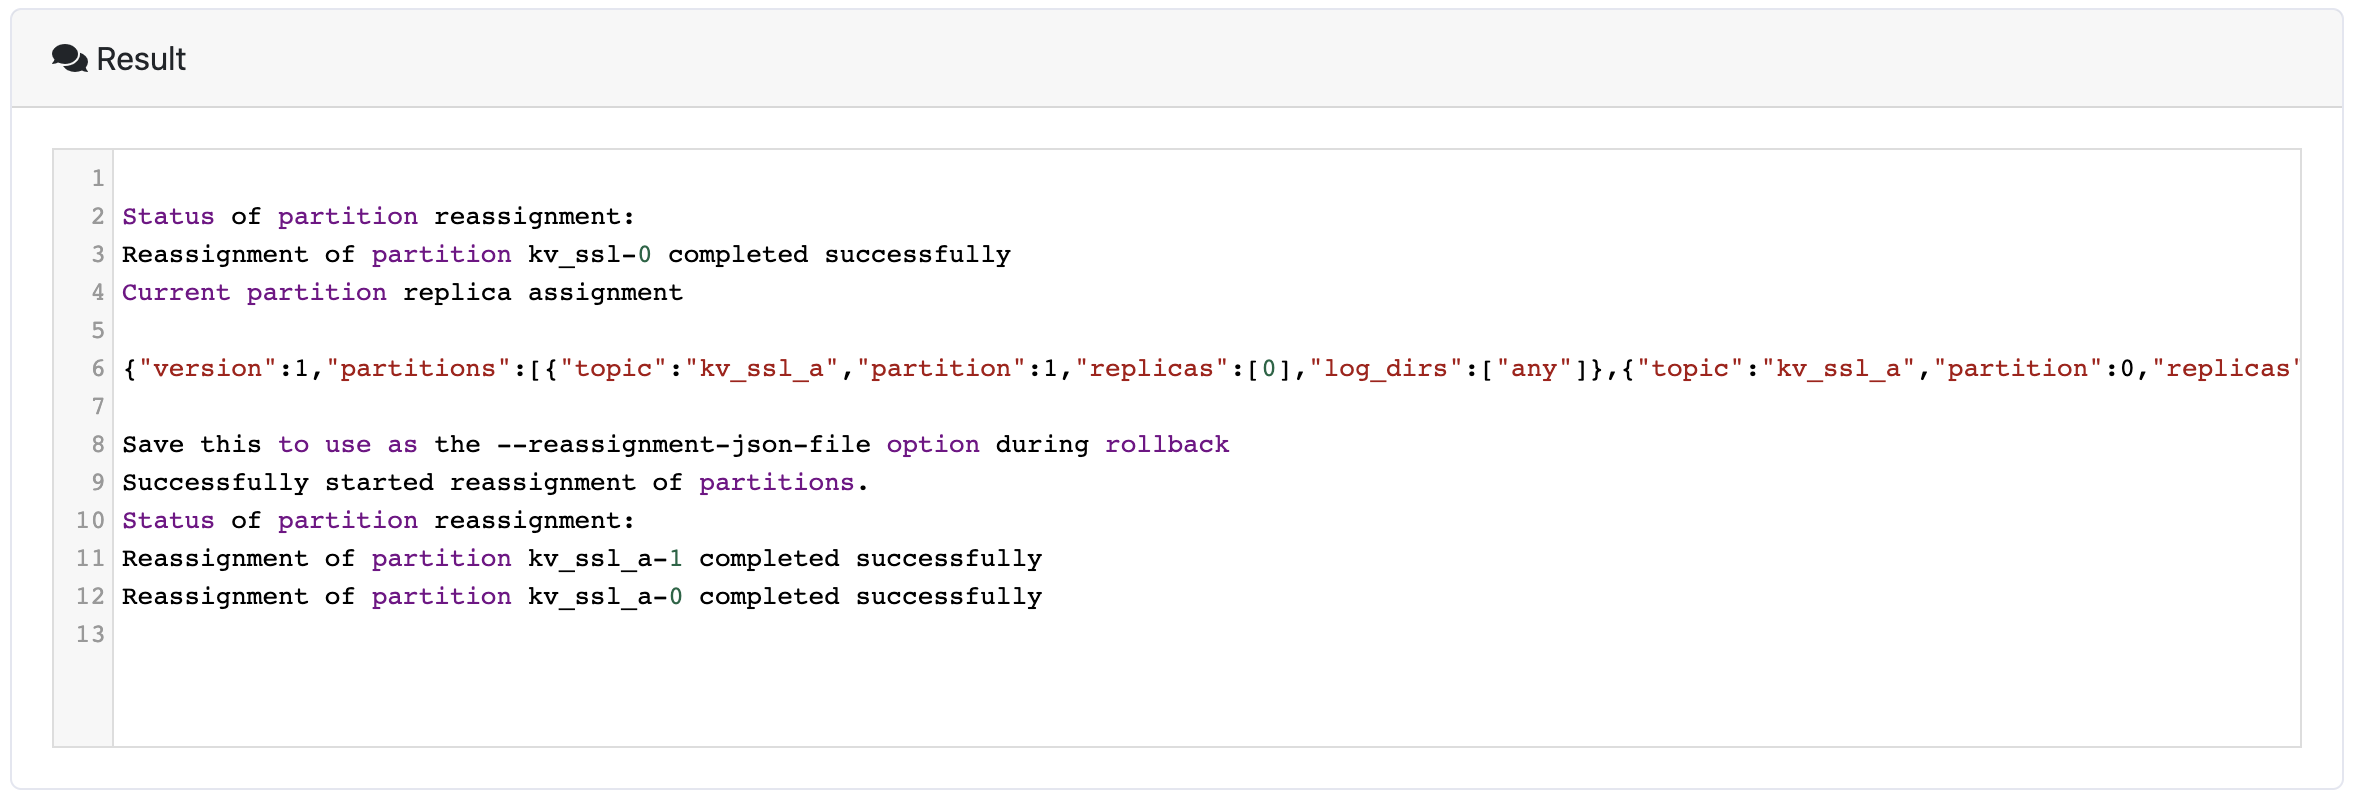Click the word 'rollback' on line 8
The height and width of the screenshot is (810, 2364).
[1167, 444]
